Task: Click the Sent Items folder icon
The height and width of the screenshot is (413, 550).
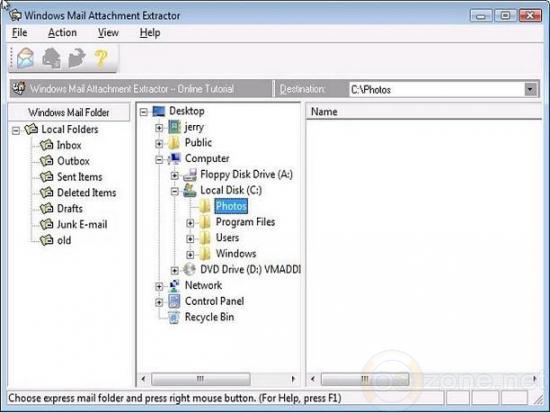Action: click(46, 176)
